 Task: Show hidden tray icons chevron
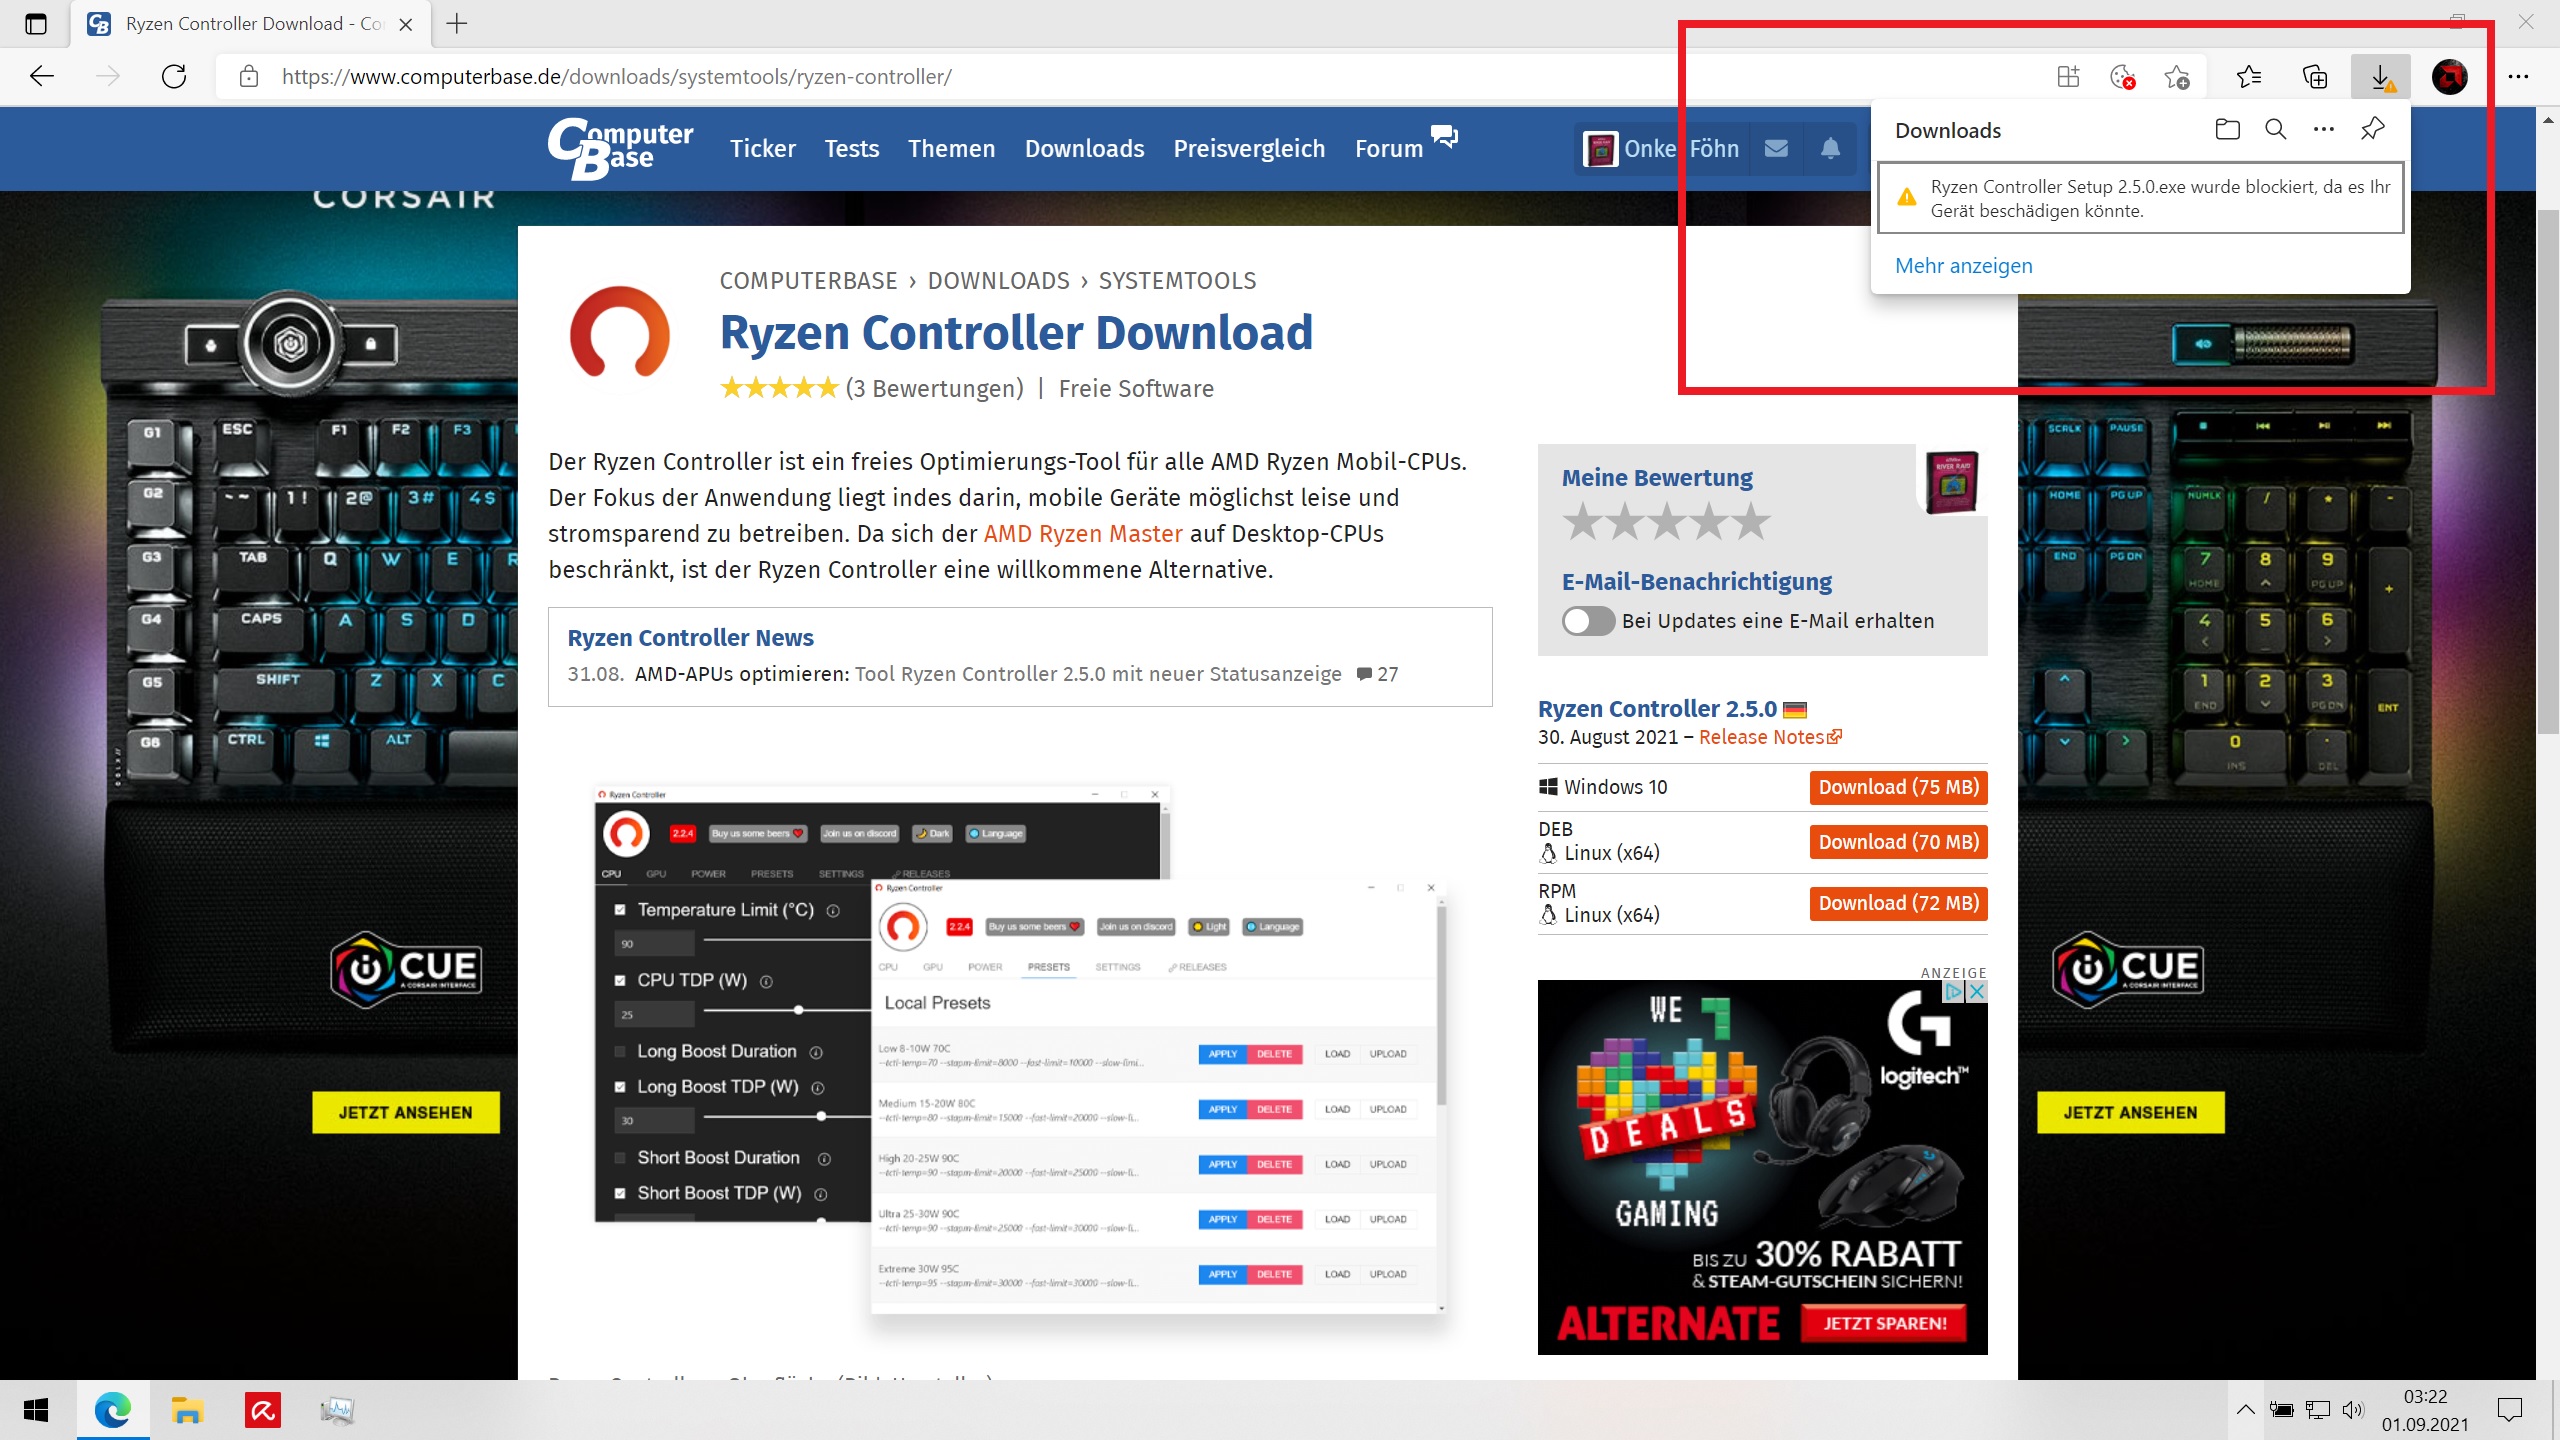[x=2246, y=1410]
